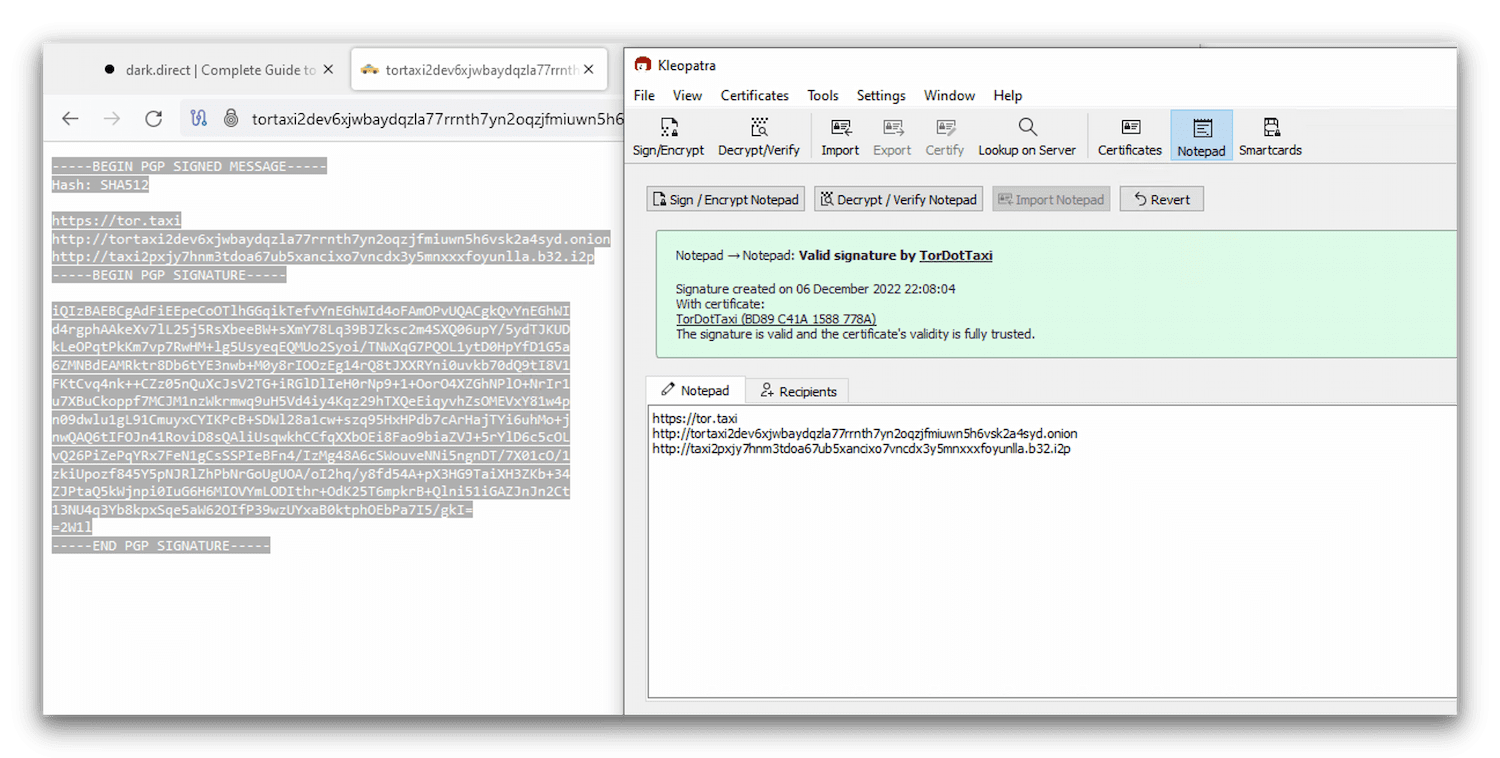Go back in the browser
This screenshot has width=1500, height=758.
tap(70, 118)
